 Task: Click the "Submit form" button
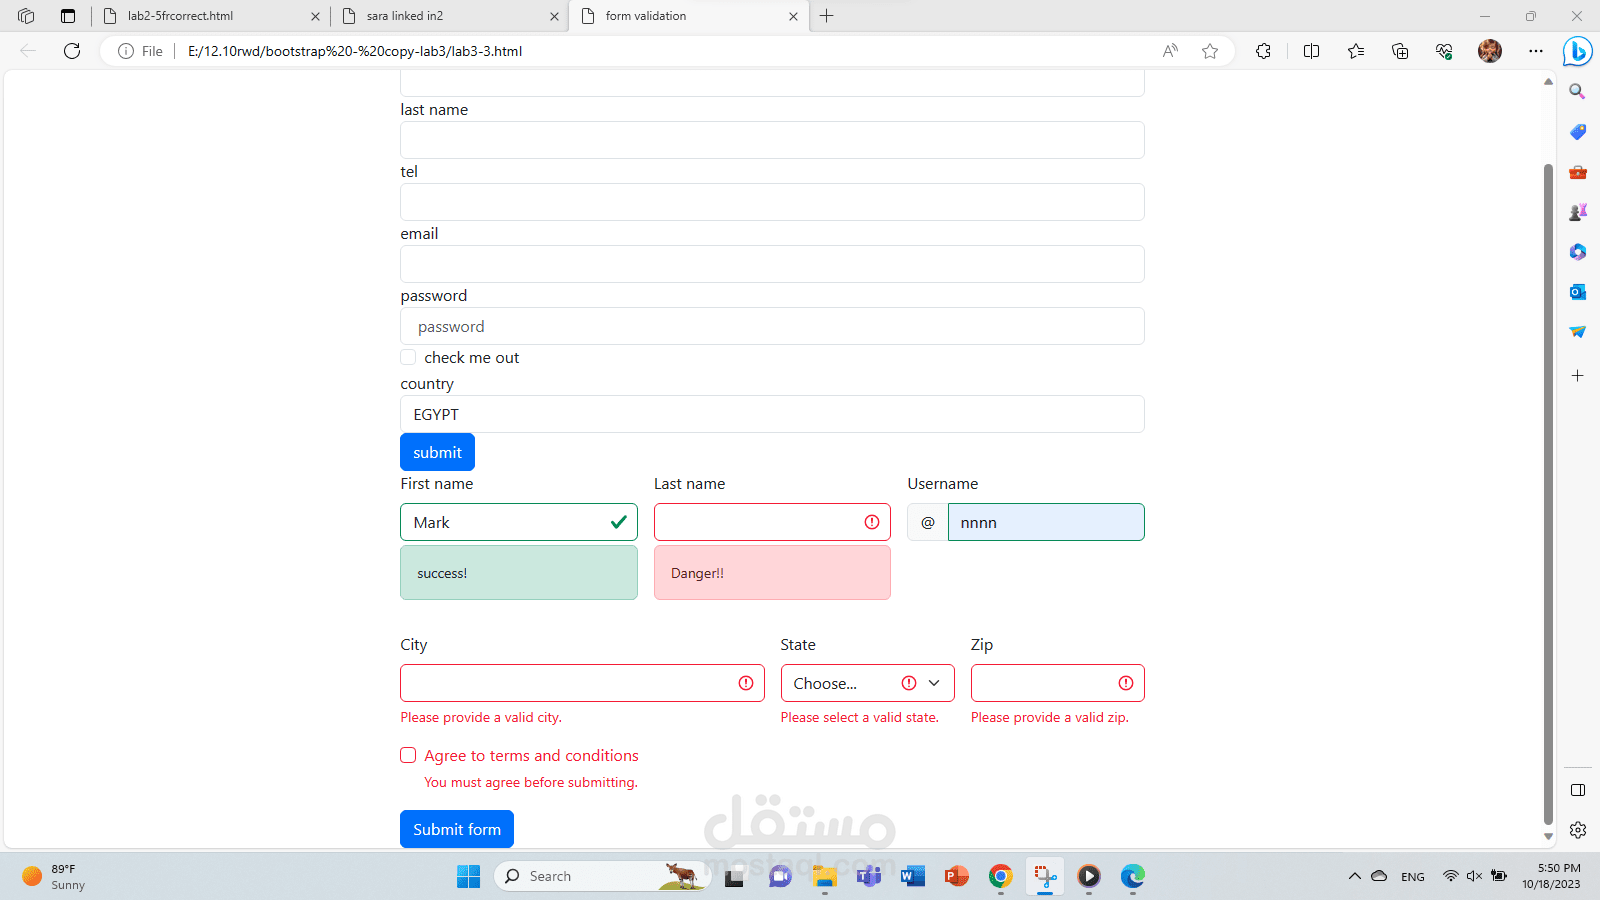(456, 829)
